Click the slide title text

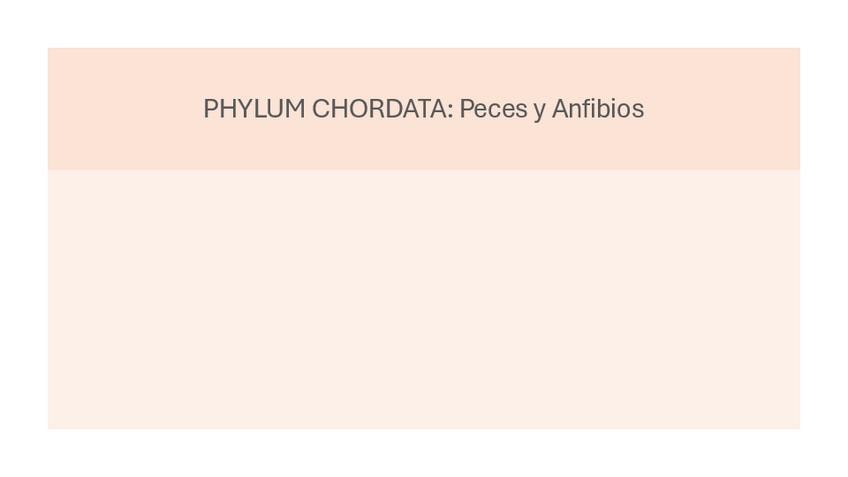click(423, 108)
